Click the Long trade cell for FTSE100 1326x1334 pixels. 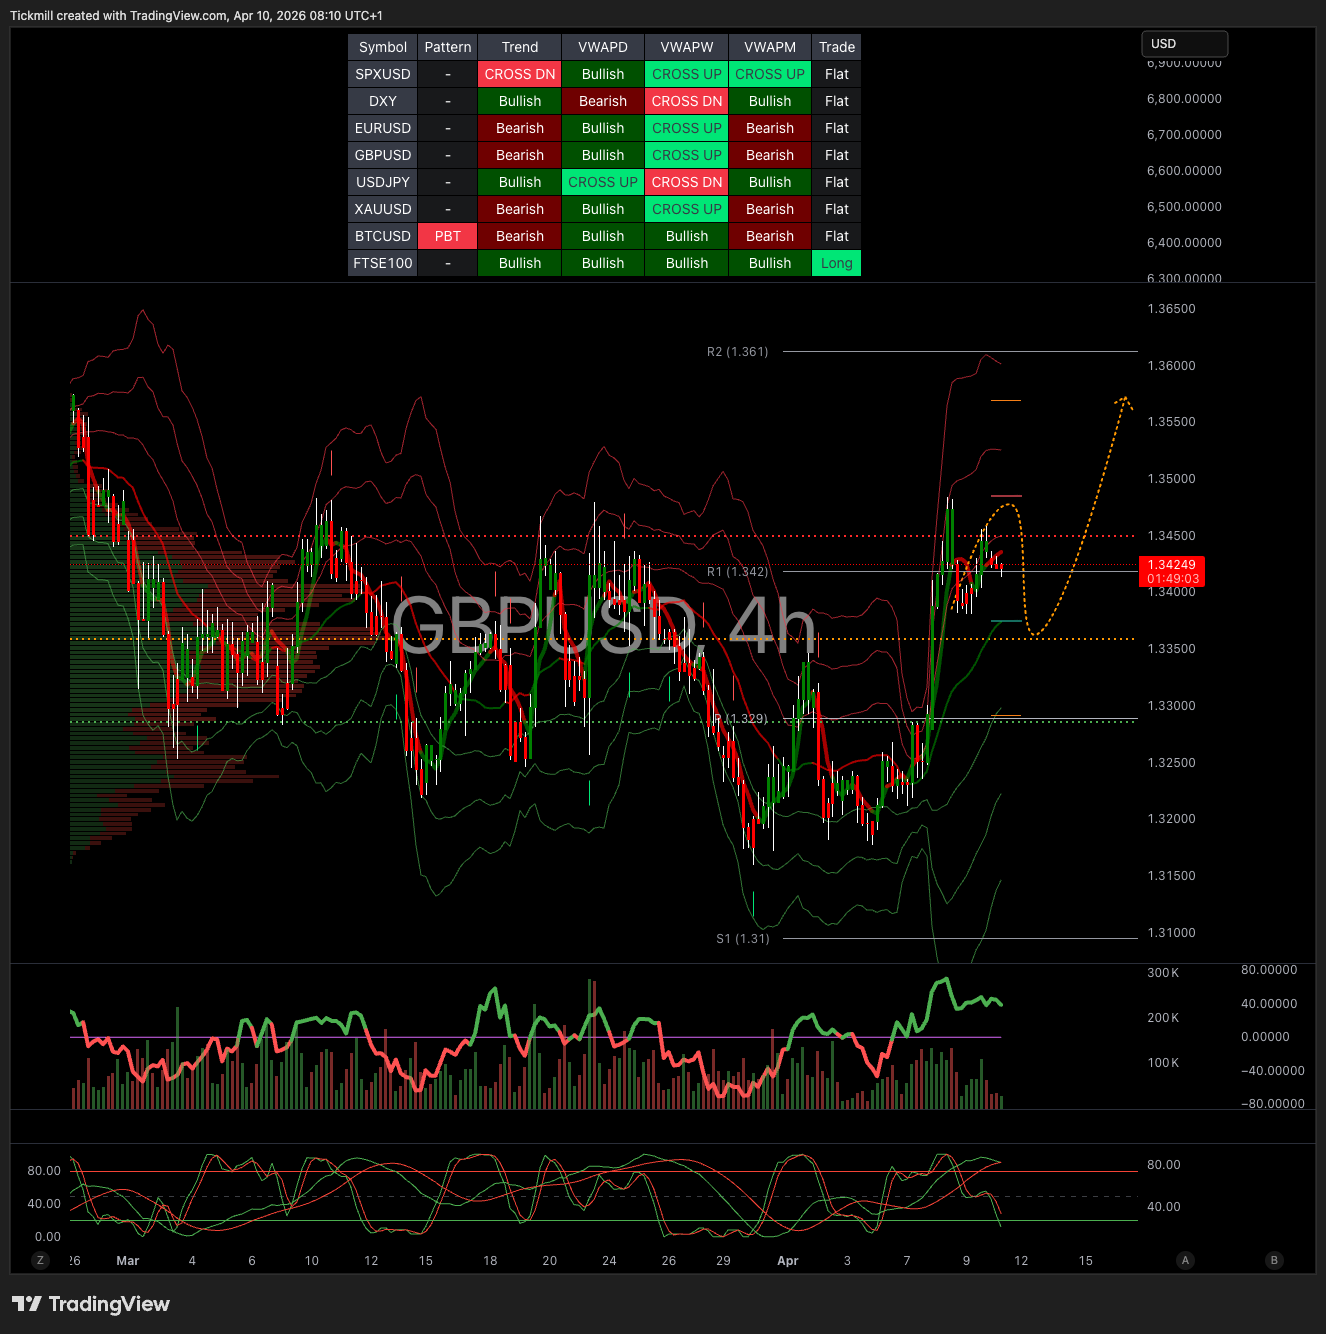point(836,263)
